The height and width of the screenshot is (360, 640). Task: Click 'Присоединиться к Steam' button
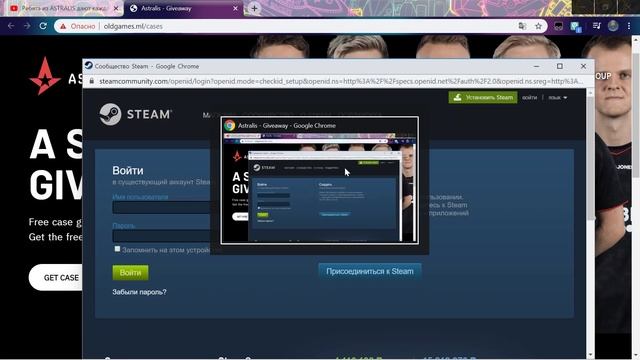[369, 271]
